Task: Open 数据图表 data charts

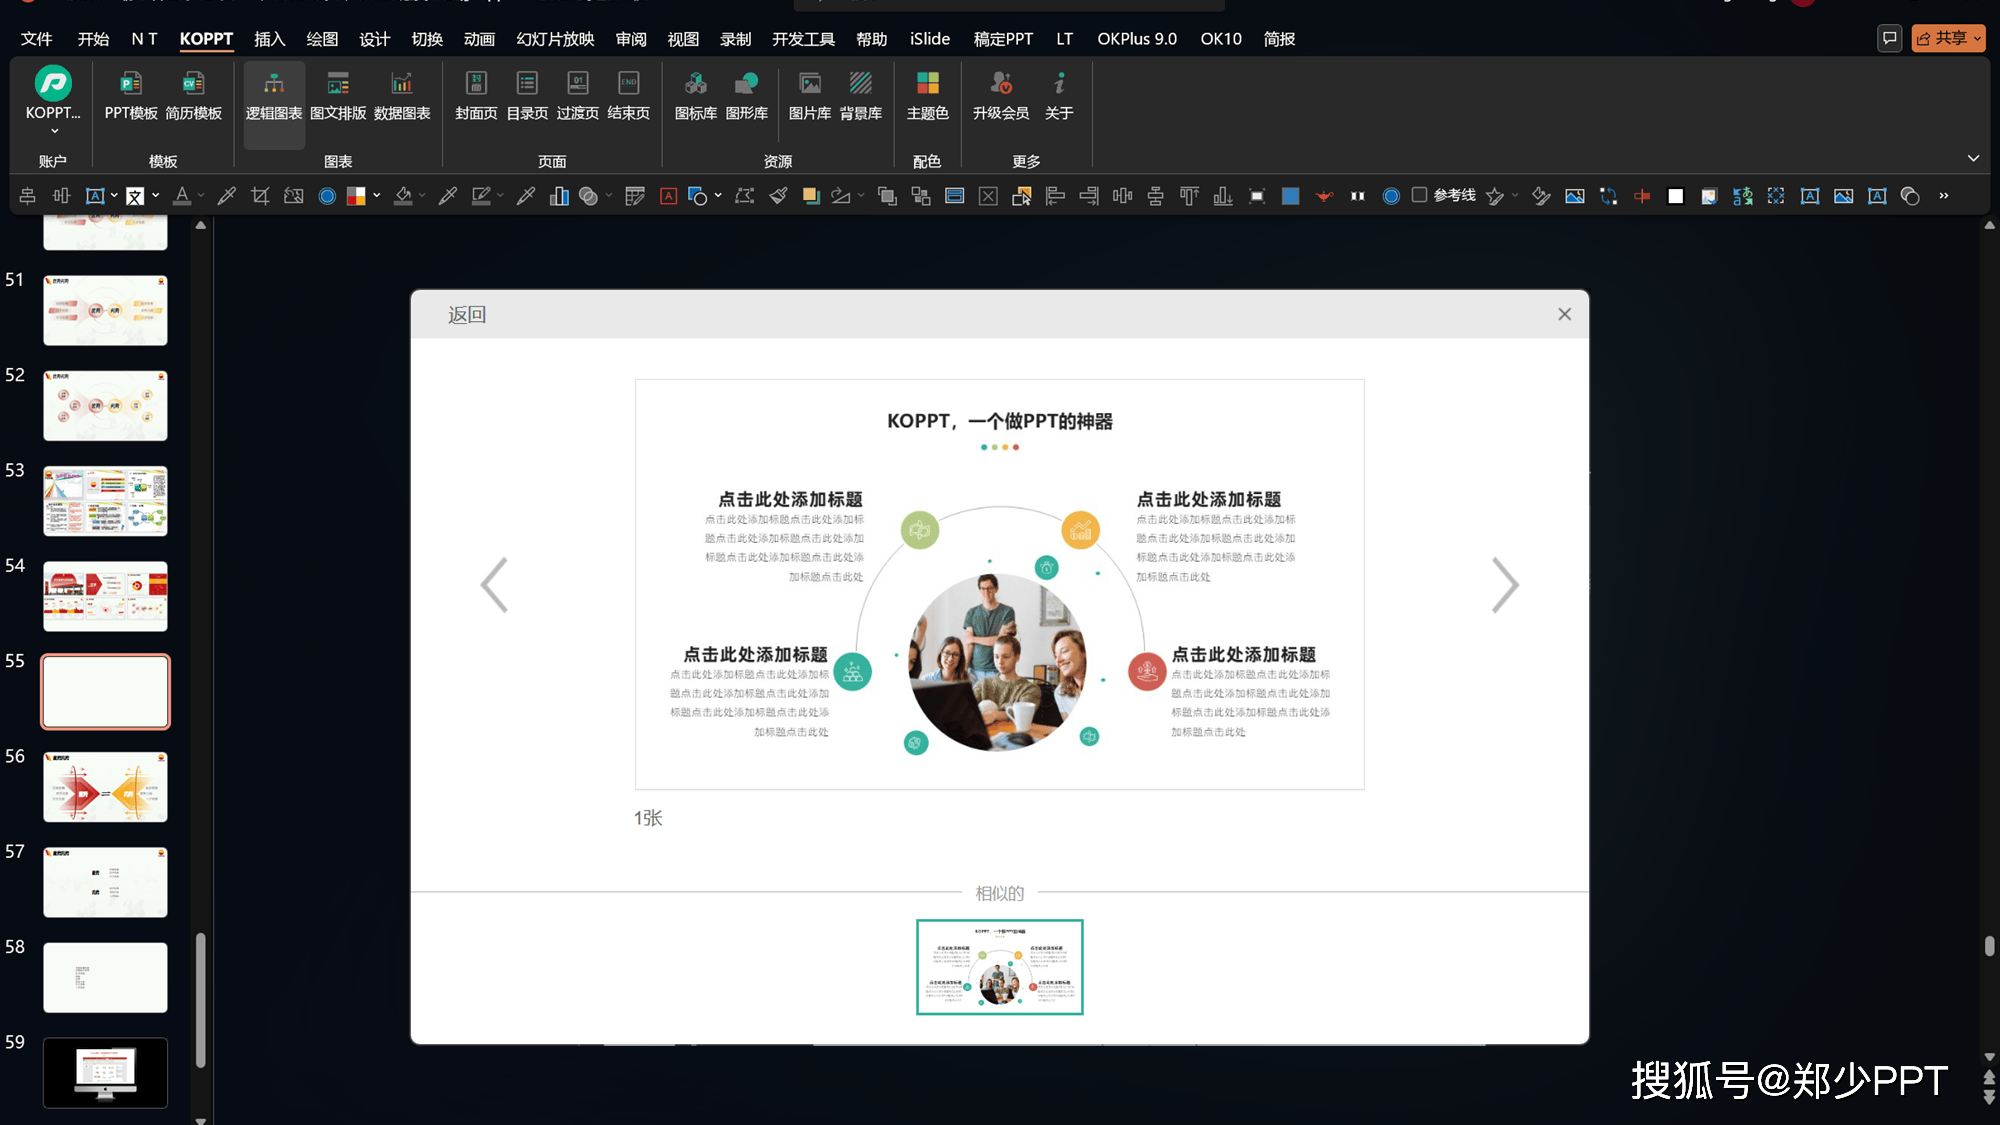Action: tap(402, 96)
